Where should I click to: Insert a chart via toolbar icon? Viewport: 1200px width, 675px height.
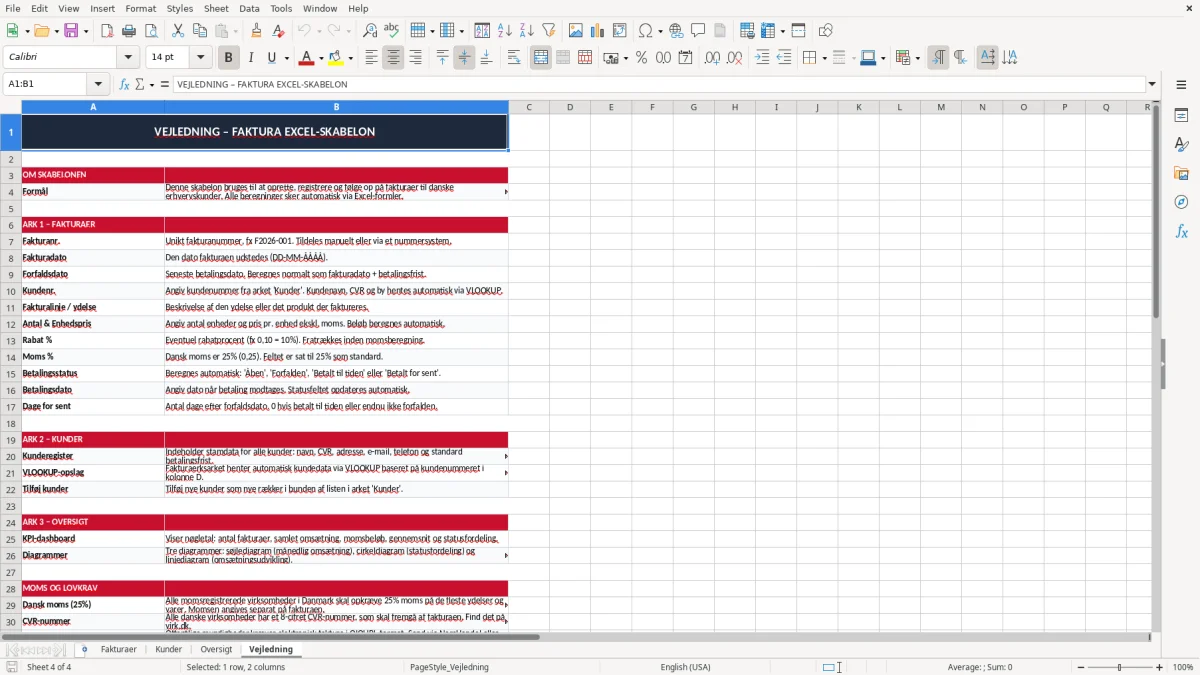[x=598, y=31]
